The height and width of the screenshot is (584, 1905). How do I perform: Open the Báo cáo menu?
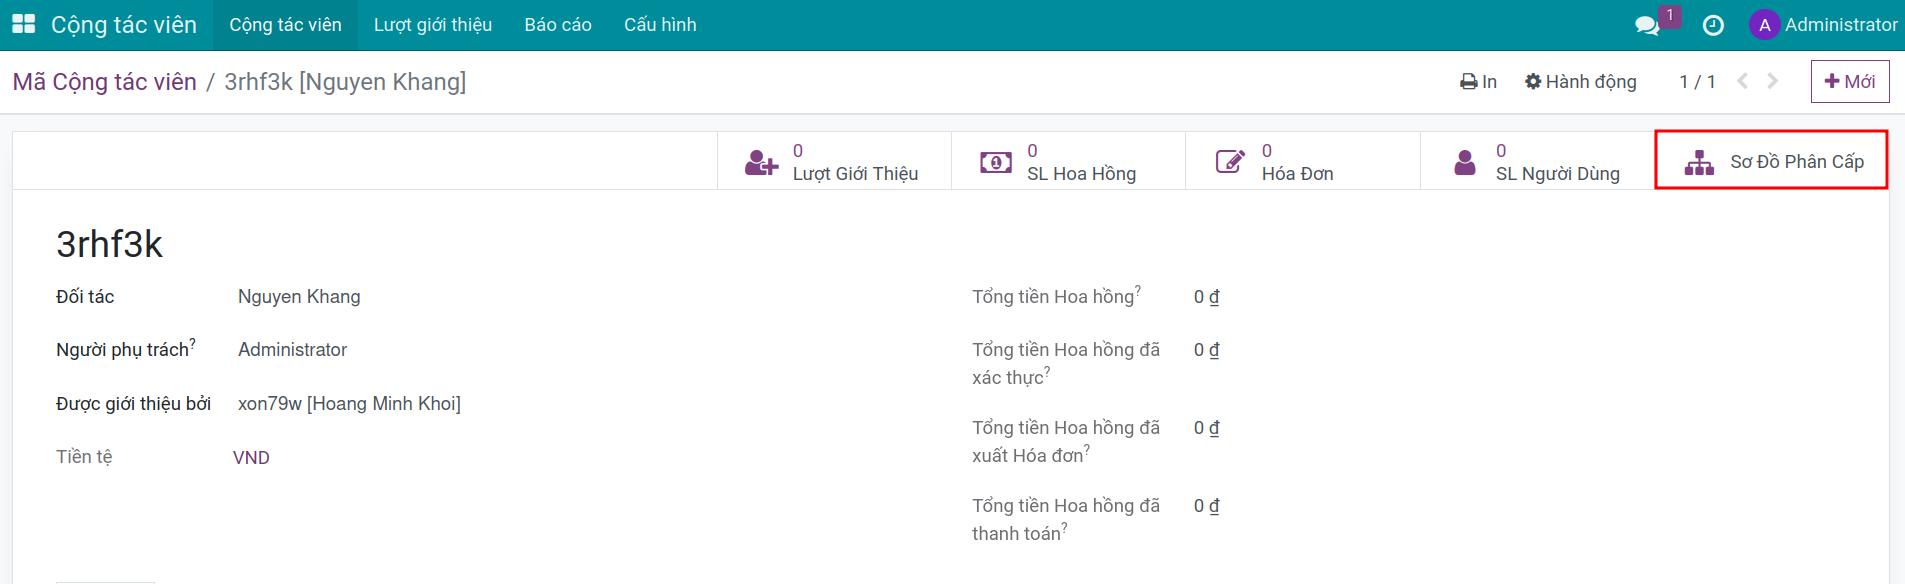point(558,25)
